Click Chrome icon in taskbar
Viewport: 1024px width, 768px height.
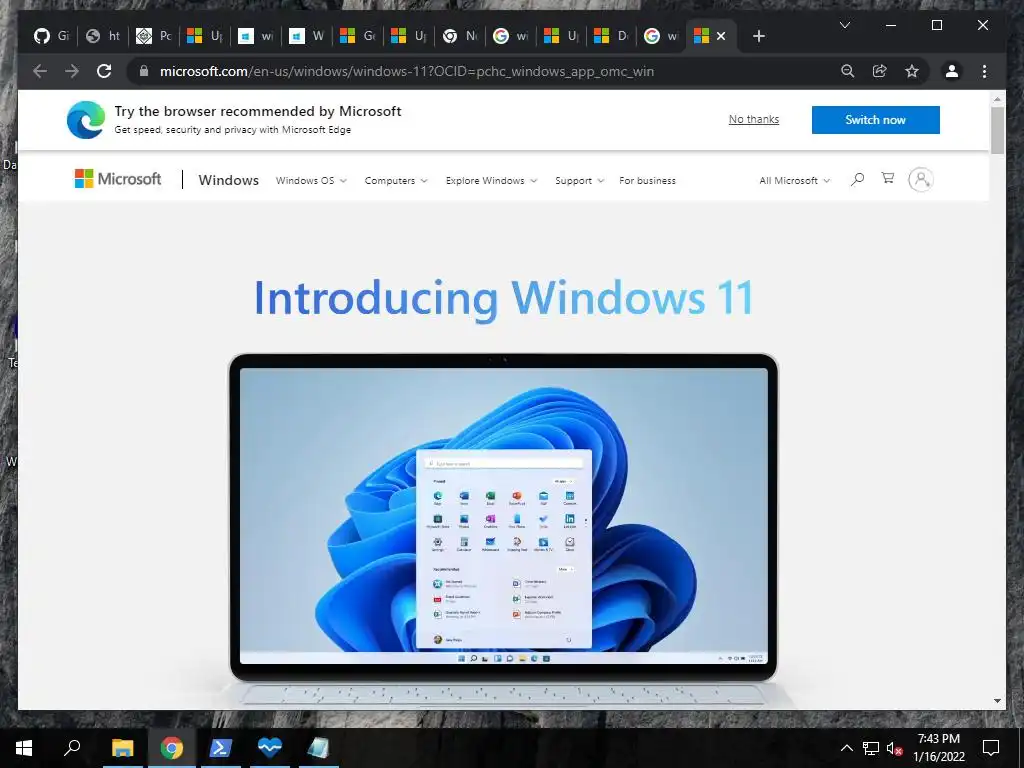[x=172, y=748]
